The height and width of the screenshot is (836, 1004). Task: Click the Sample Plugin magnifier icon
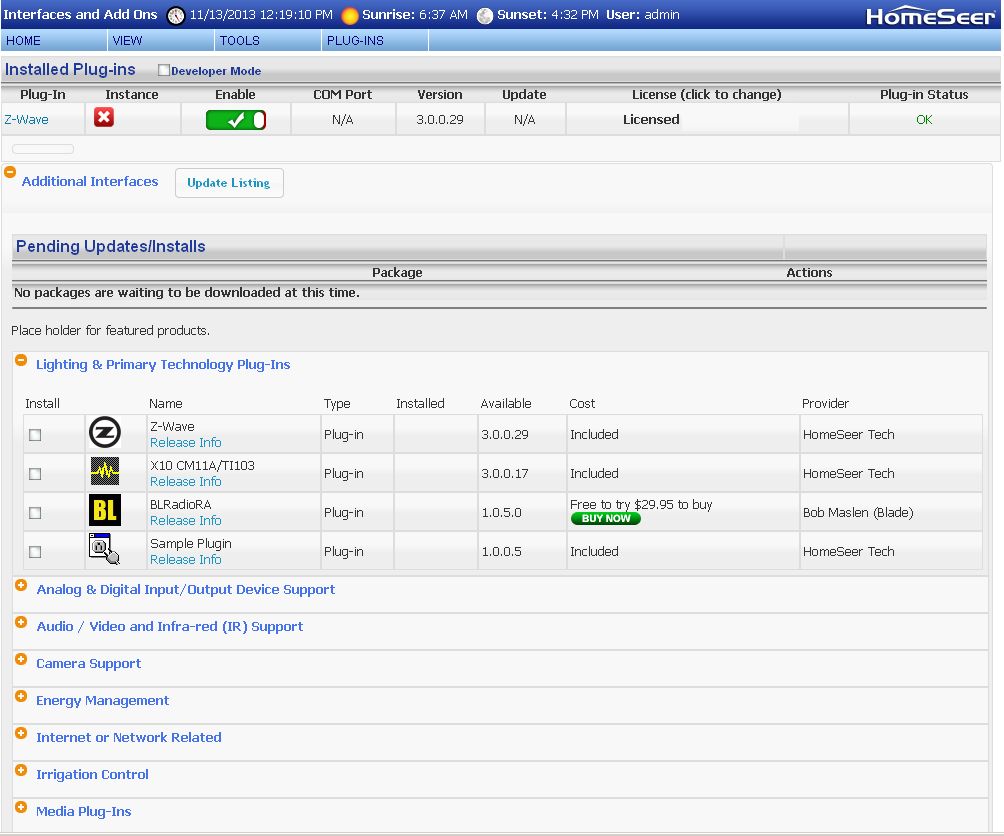[104, 549]
